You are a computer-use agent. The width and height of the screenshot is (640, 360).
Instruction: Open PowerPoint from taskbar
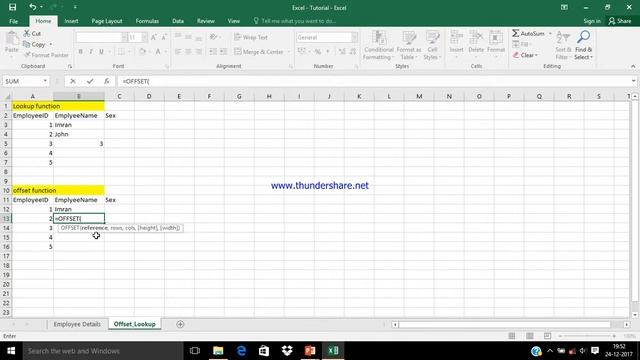click(x=310, y=351)
